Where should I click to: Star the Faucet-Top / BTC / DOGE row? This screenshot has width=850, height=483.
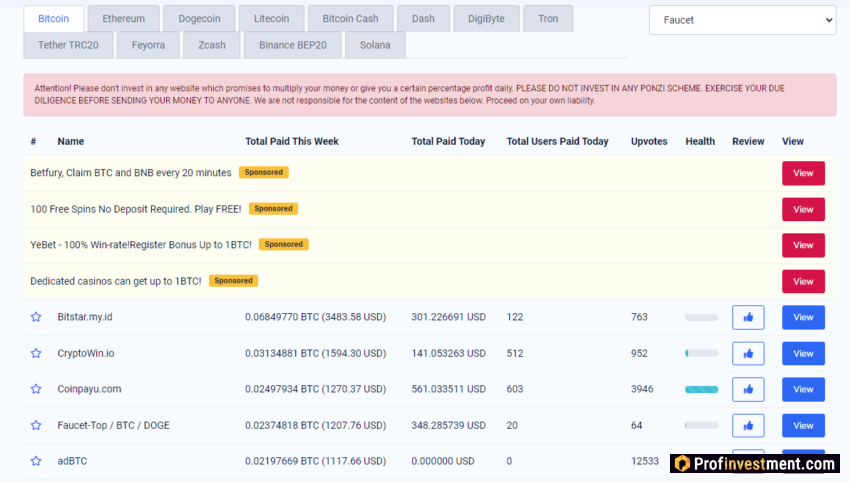(x=36, y=426)
